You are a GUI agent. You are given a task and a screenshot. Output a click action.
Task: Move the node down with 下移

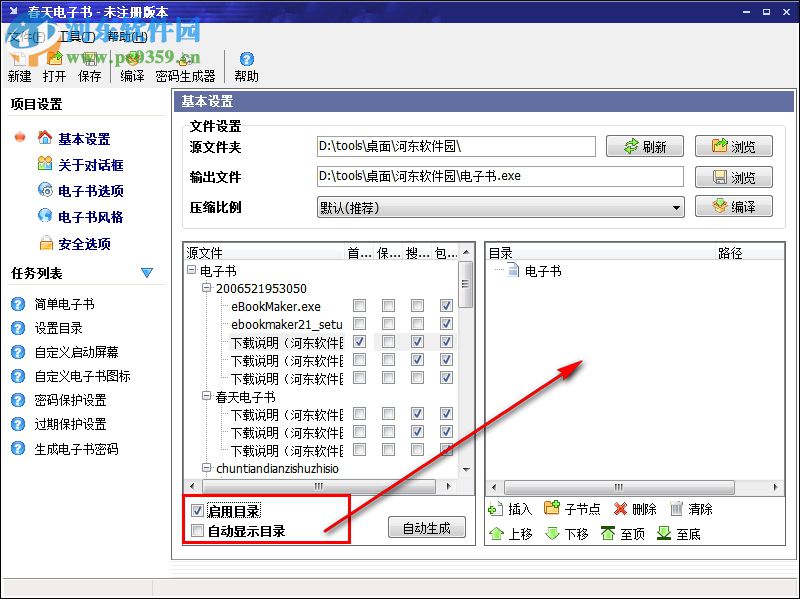coord(567,534)
